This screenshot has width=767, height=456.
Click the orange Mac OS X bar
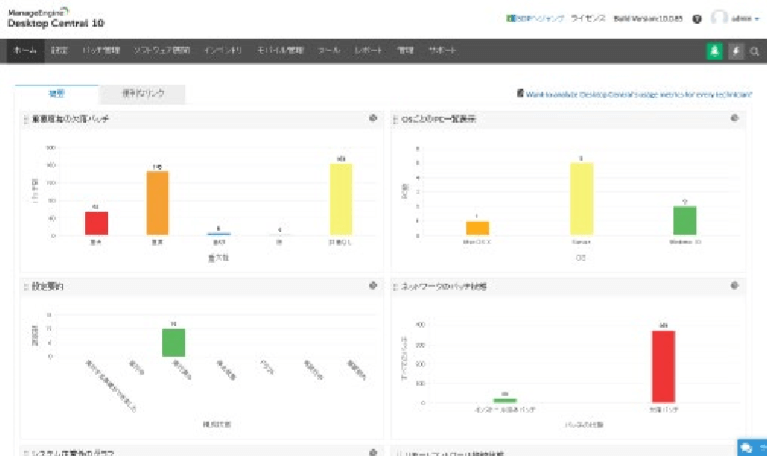[477, 228]
